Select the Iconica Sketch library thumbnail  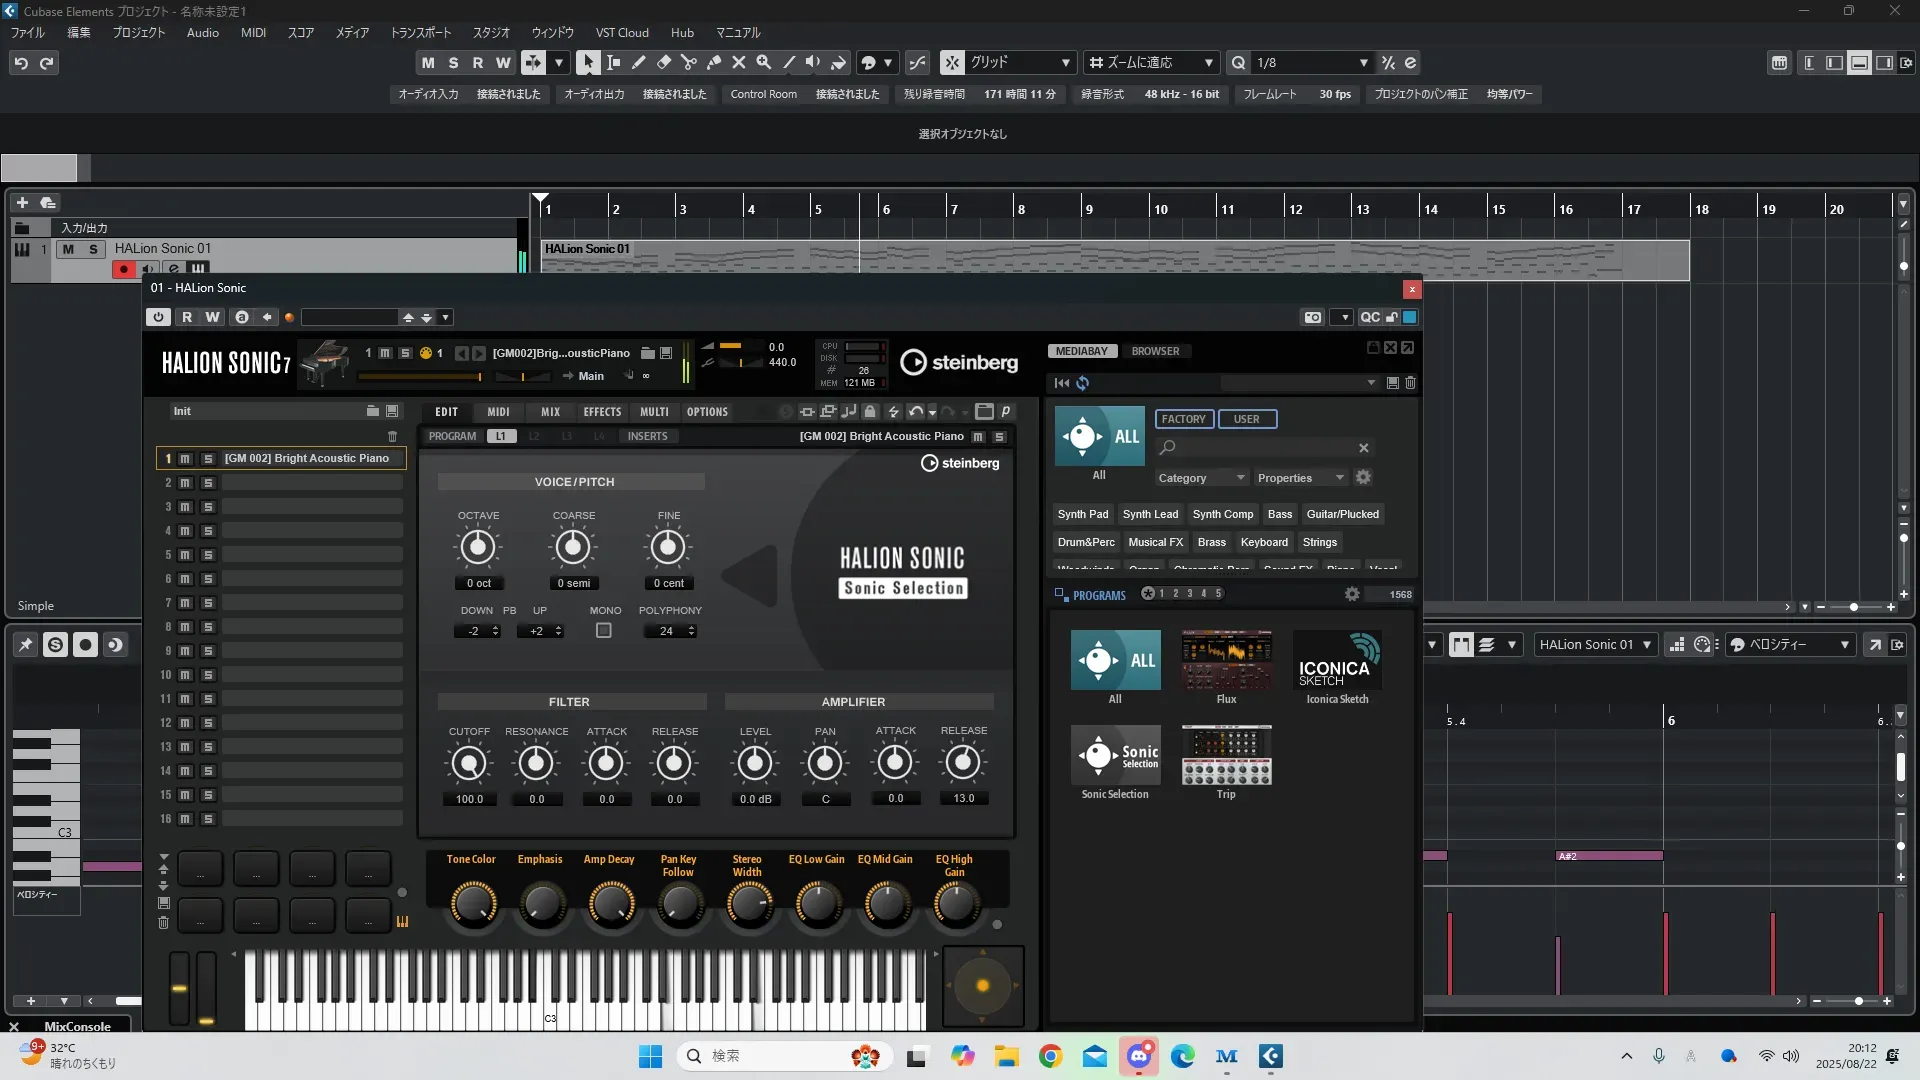tap(1337, 660)
